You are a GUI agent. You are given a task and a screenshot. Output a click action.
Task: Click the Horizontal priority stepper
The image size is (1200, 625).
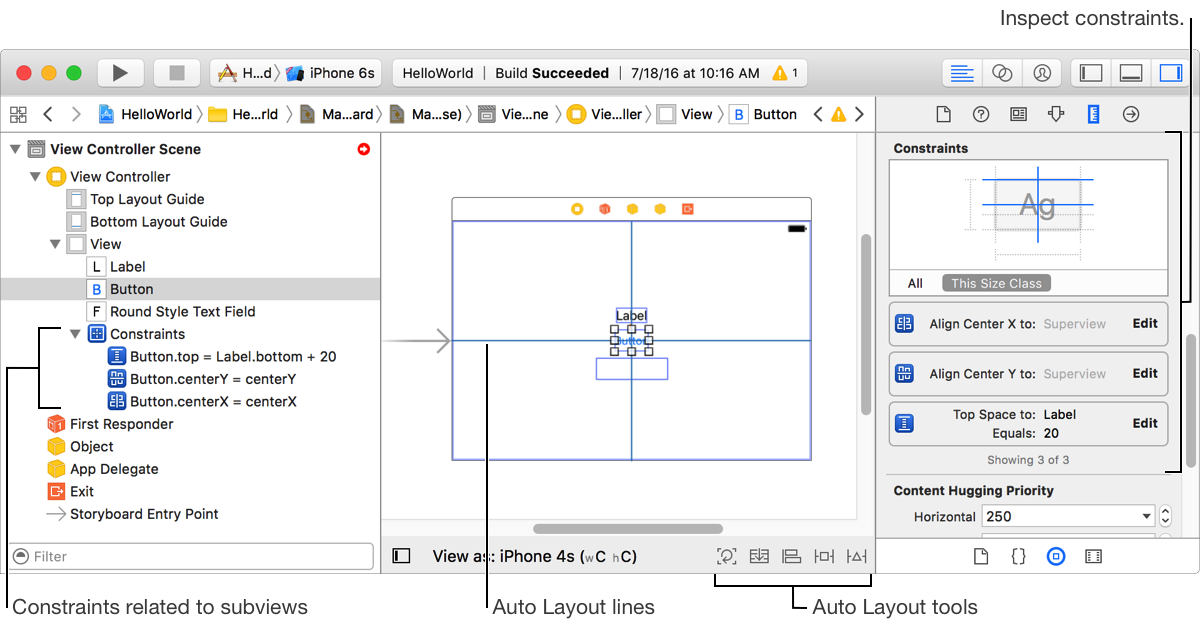coord(1165,517)
